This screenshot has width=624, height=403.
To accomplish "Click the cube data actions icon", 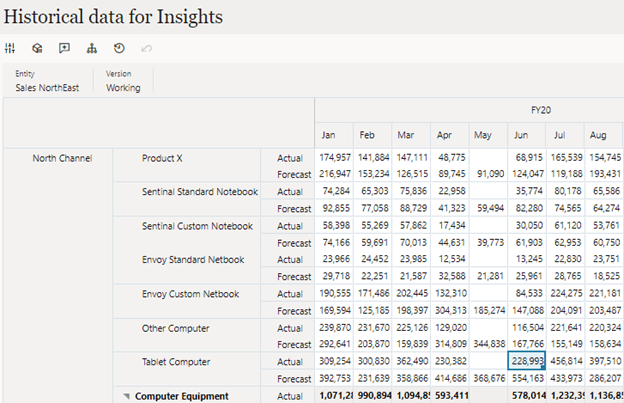I will point(37,48).
